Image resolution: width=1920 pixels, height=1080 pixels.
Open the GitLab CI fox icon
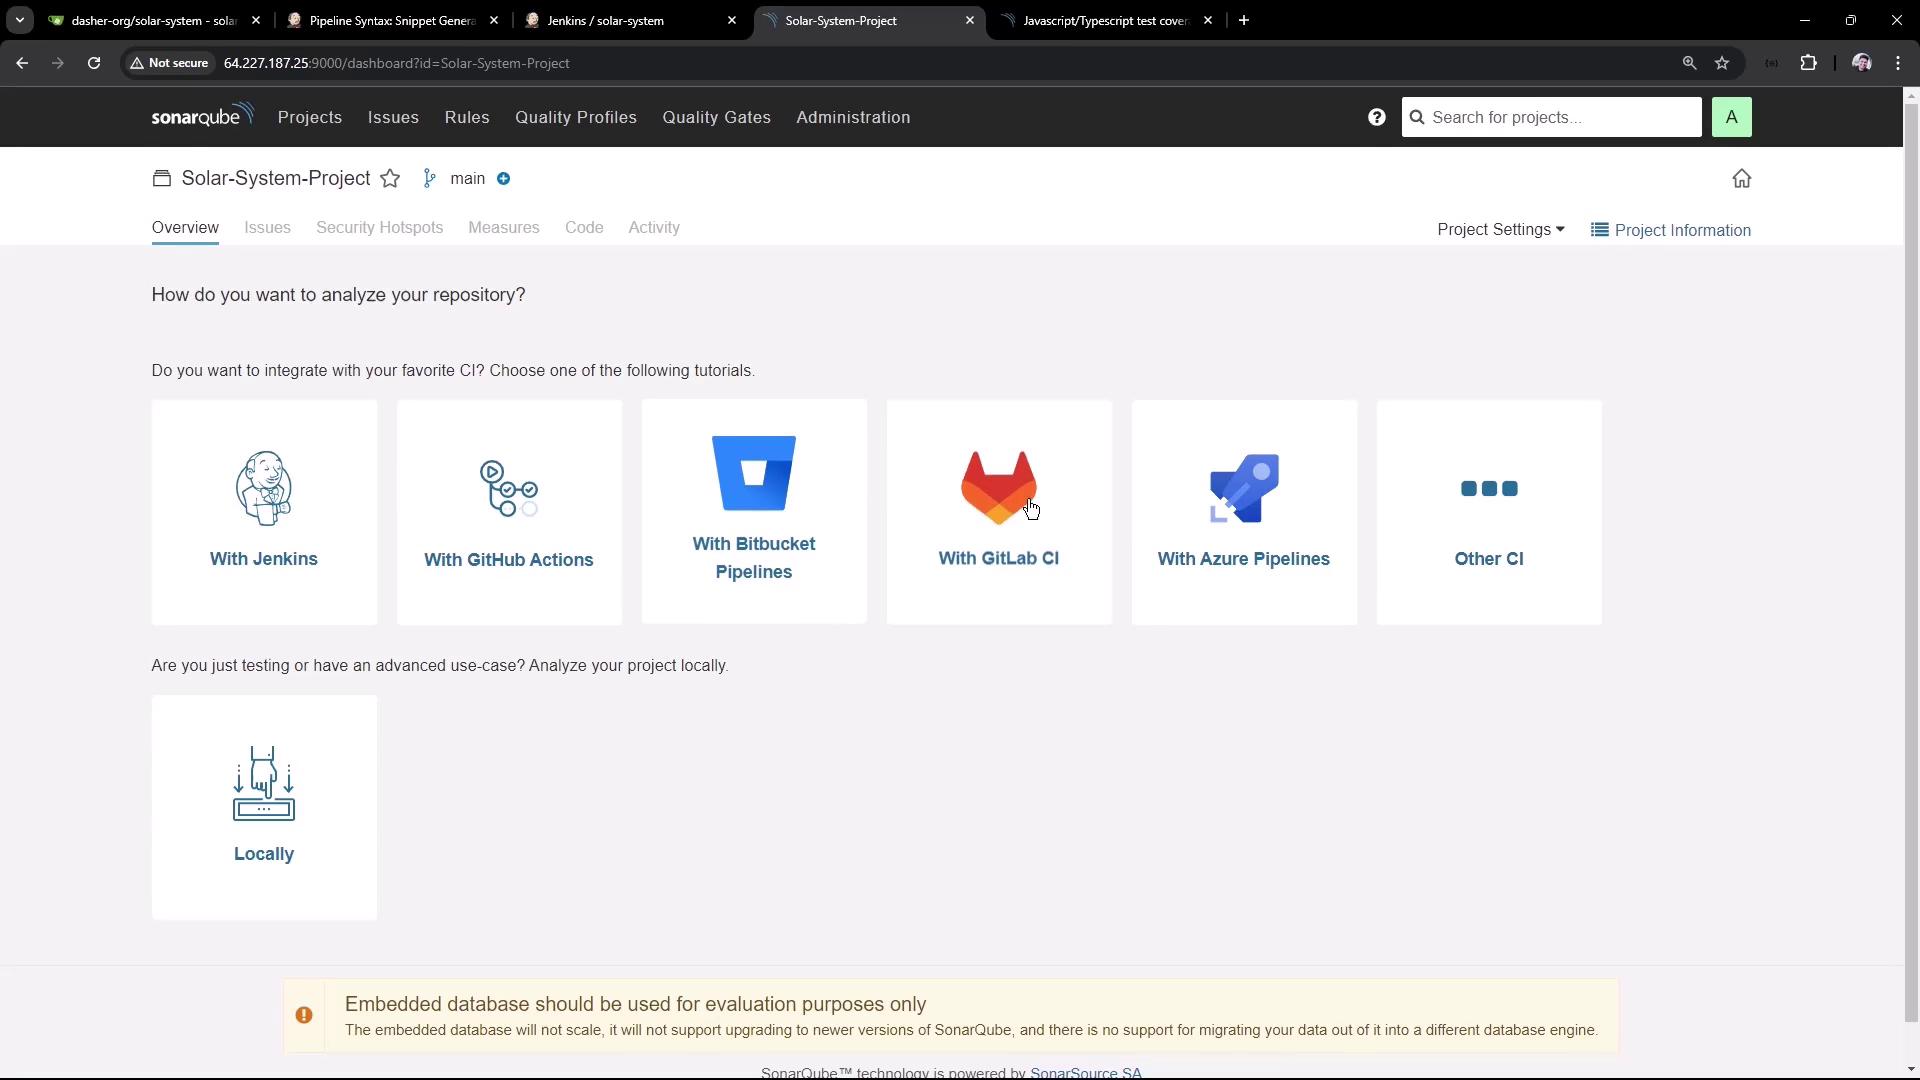pyautogui.click(x=998, y=488)
